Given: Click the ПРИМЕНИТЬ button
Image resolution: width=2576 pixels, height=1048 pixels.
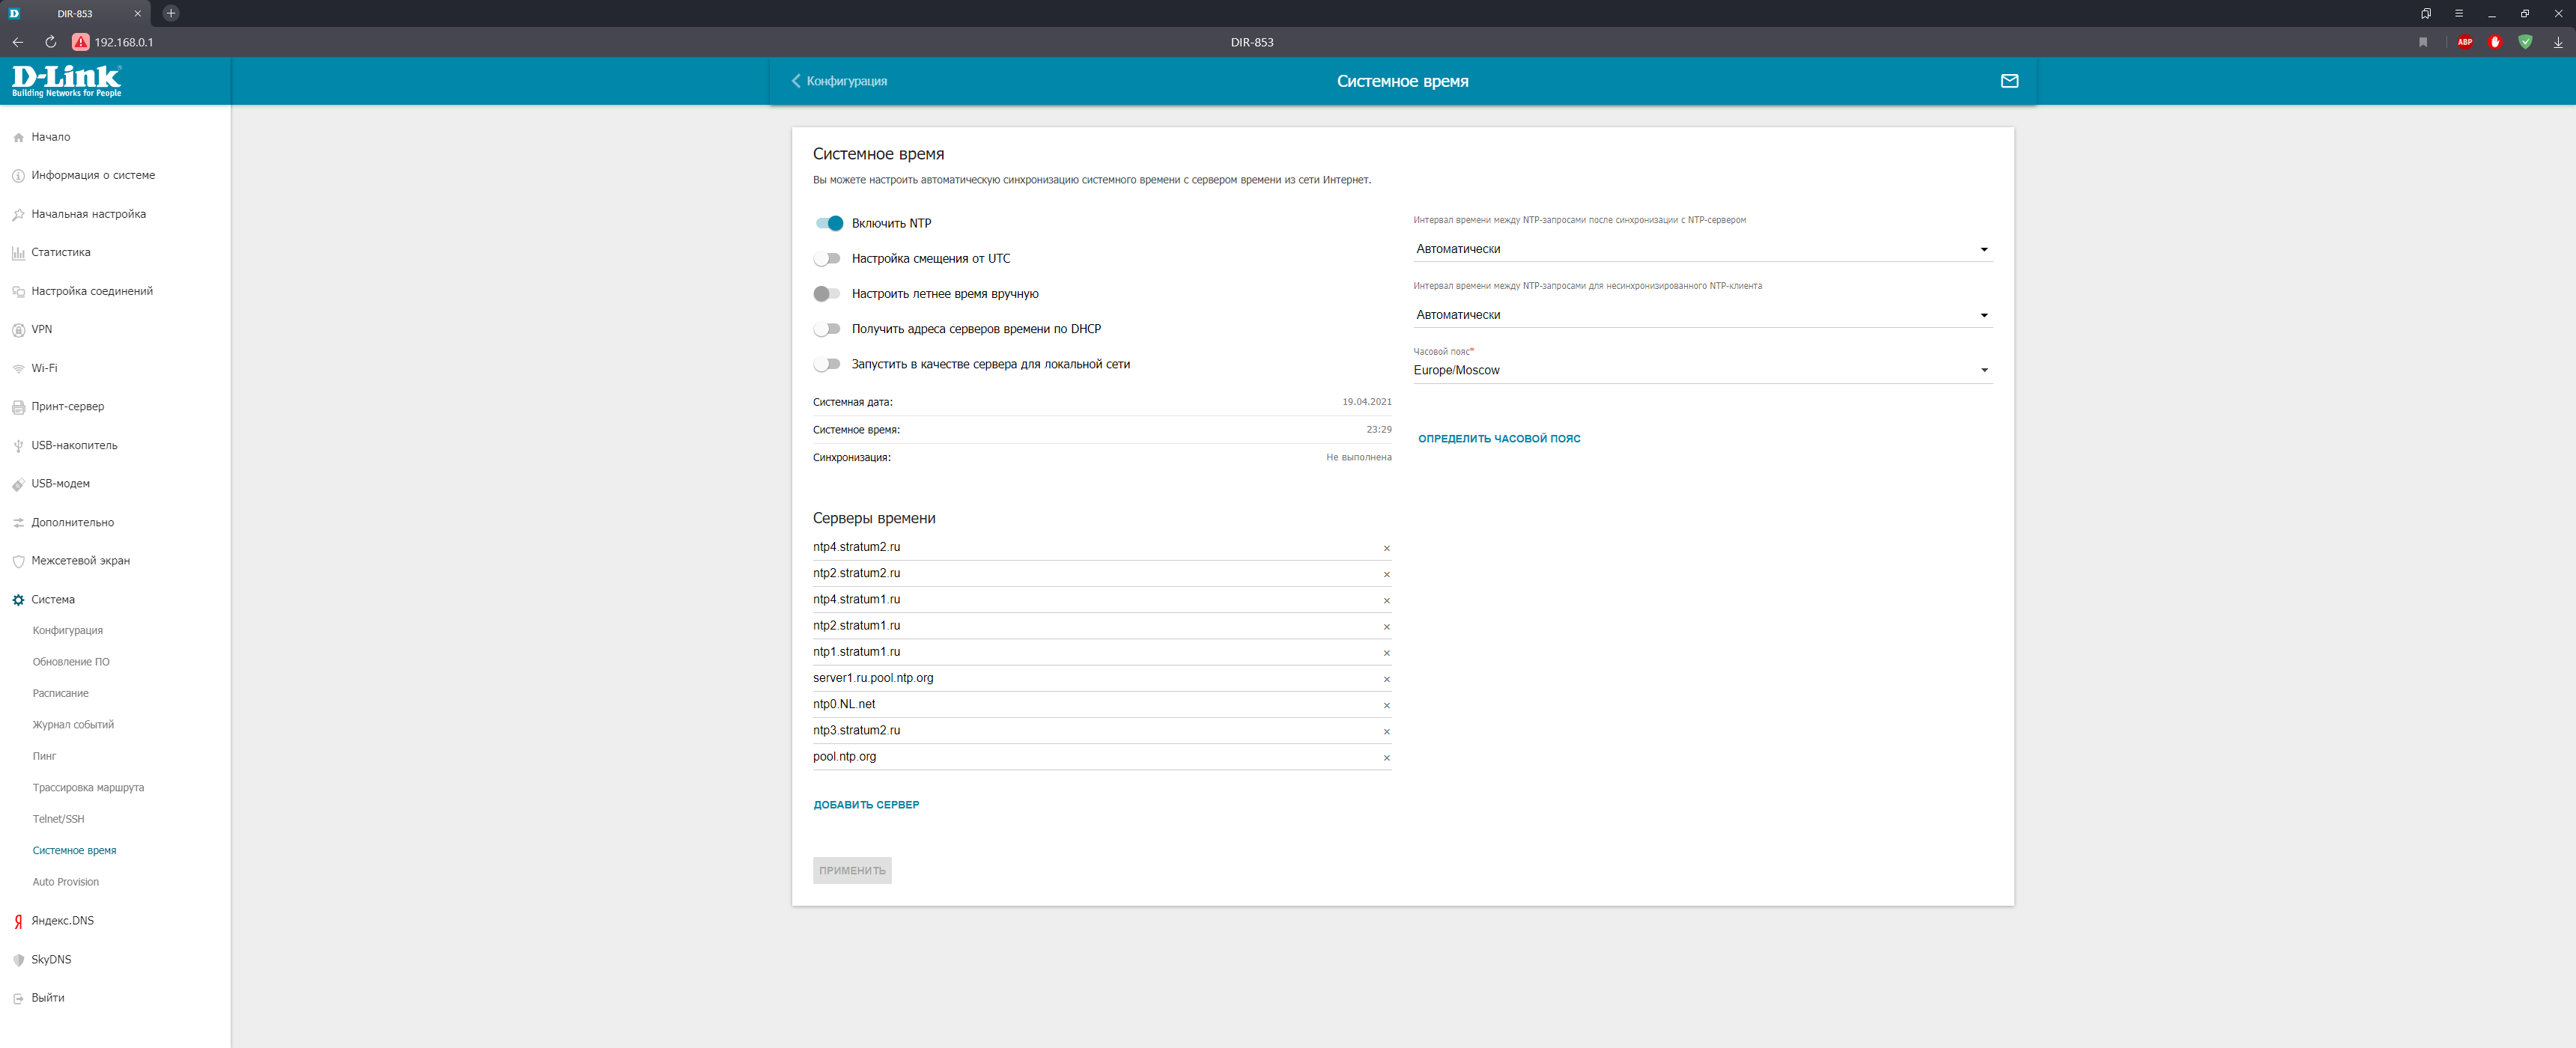Looking at the screenshot, I should tap(852, 871).
